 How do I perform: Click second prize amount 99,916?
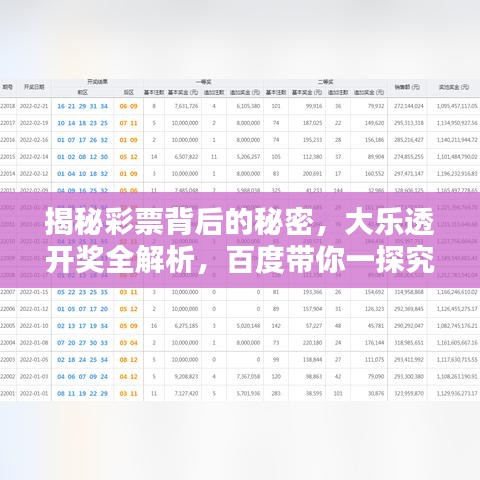[x=314, y=106]
